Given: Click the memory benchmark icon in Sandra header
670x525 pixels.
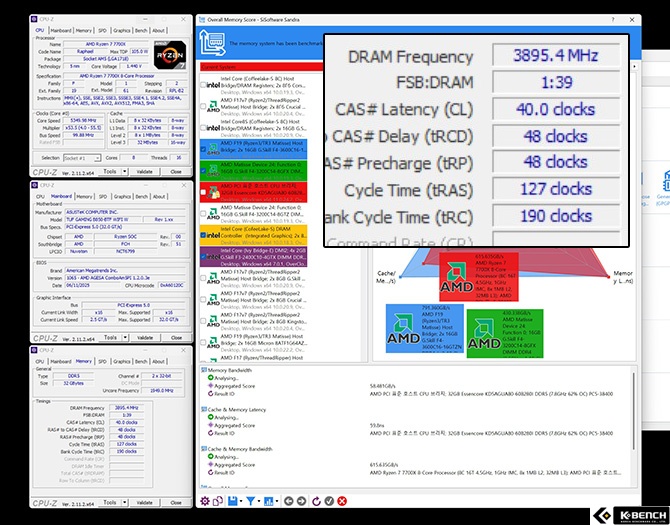Looking at the screenshot, I should (212, 43).
